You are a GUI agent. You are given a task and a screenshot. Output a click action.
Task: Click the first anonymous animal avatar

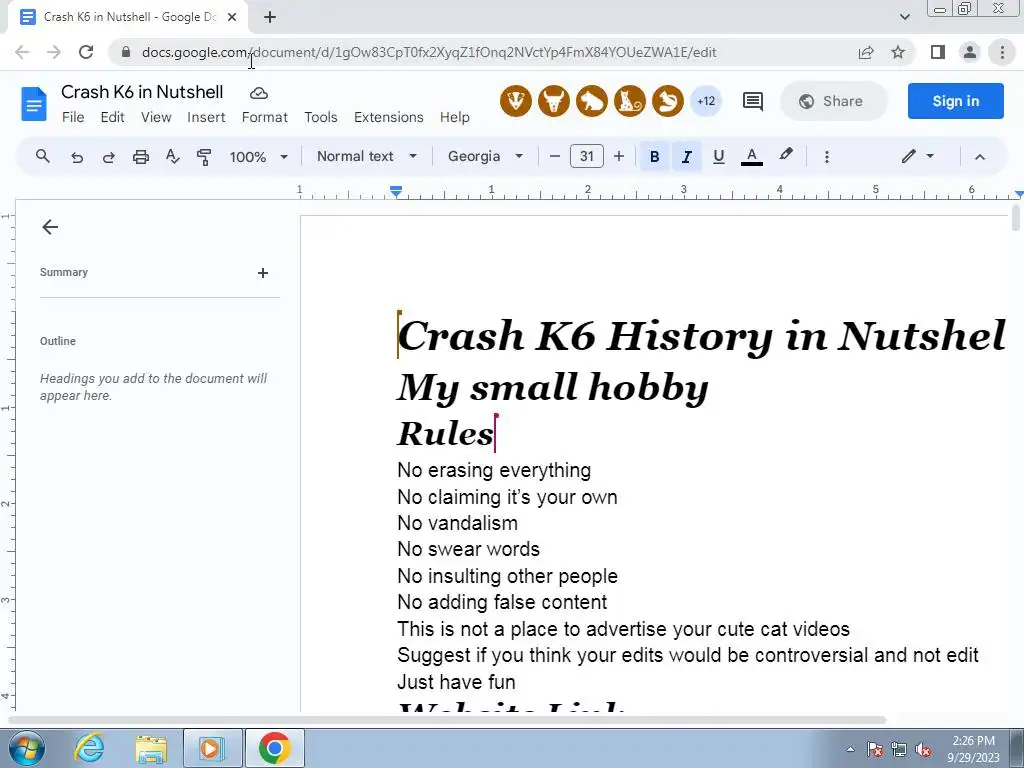tap(515, 101)
